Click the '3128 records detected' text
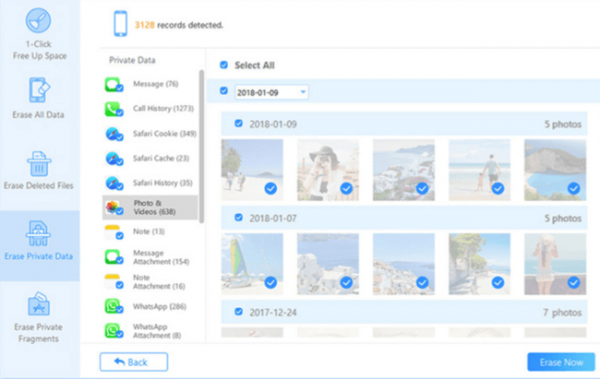 [x=179, y=25]
